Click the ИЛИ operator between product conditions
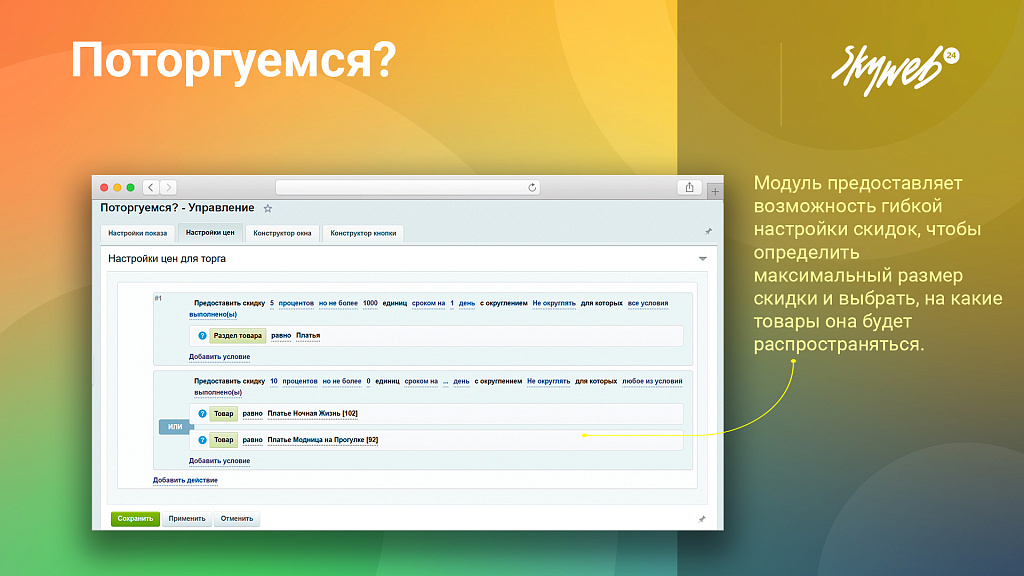Image resolution: width=1024 pixels, height=576 pixels. (173, 426)
